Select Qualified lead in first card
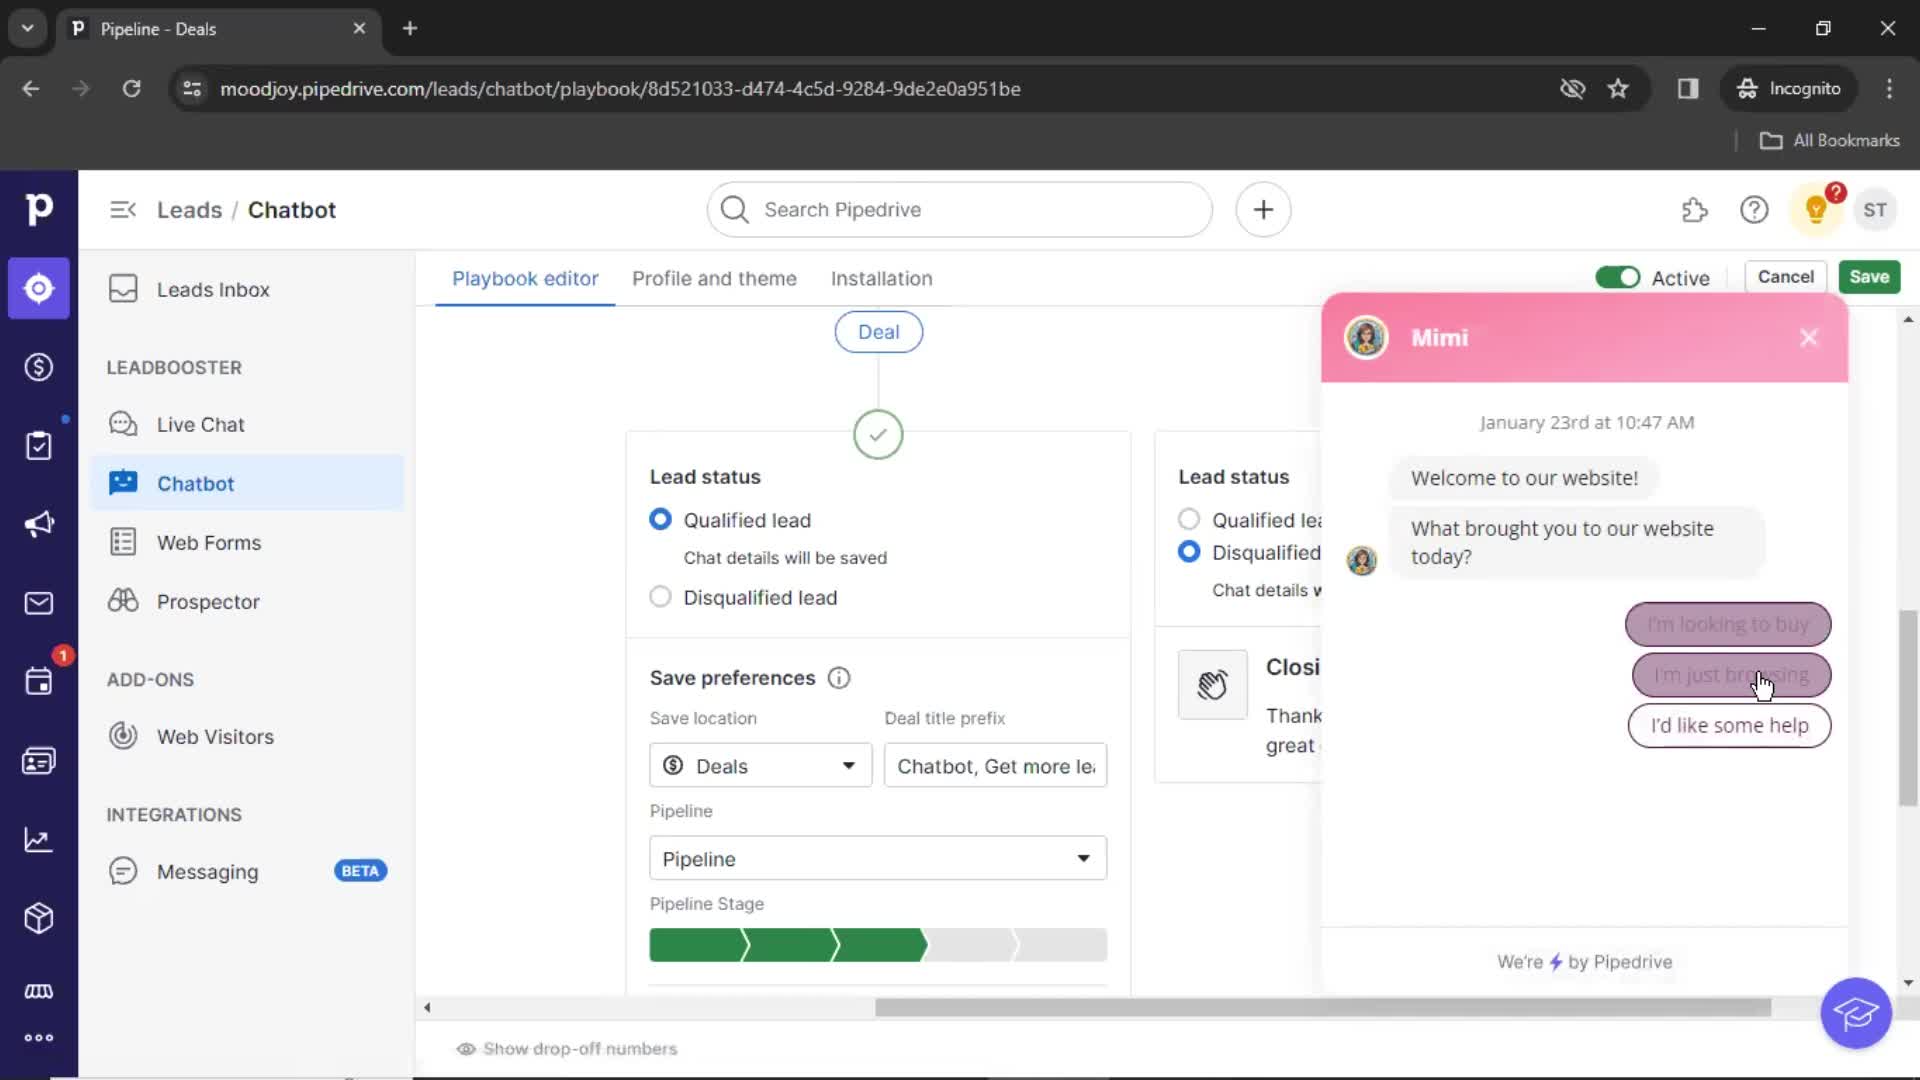Screen dimensions: 1920x1080 click(660, 519)
